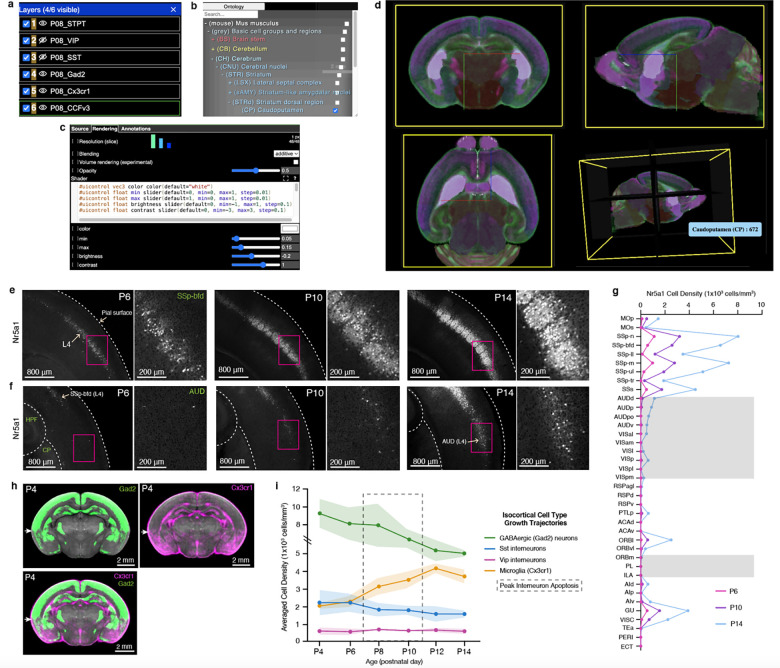Collapse the (STR) Striatum node
This screenshot has width=780, height=668.
pos(223,75)
